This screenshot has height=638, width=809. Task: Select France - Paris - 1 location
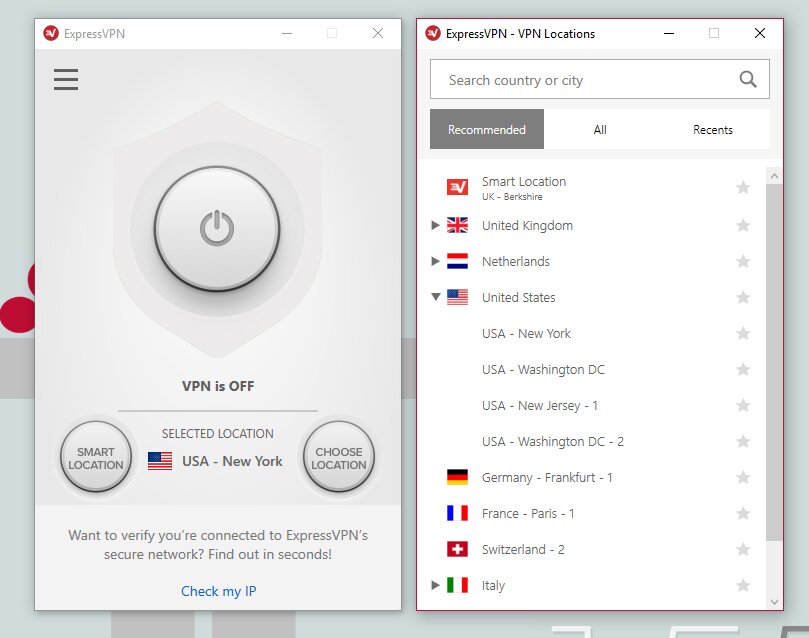point(591,513)
